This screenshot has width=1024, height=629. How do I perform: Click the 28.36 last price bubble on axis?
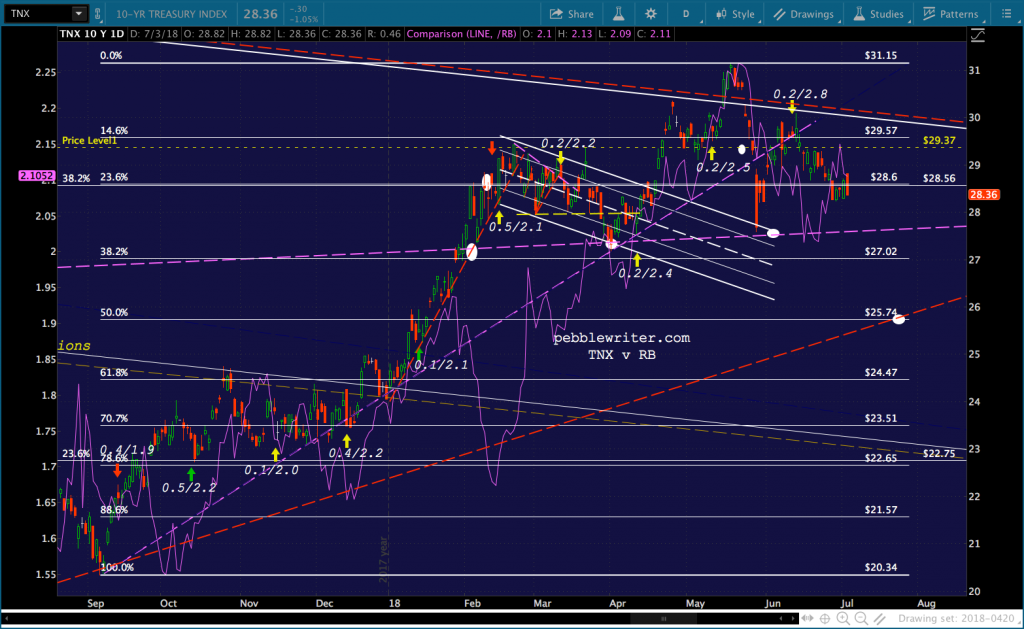pyautogui.click(x=983, y=195)
